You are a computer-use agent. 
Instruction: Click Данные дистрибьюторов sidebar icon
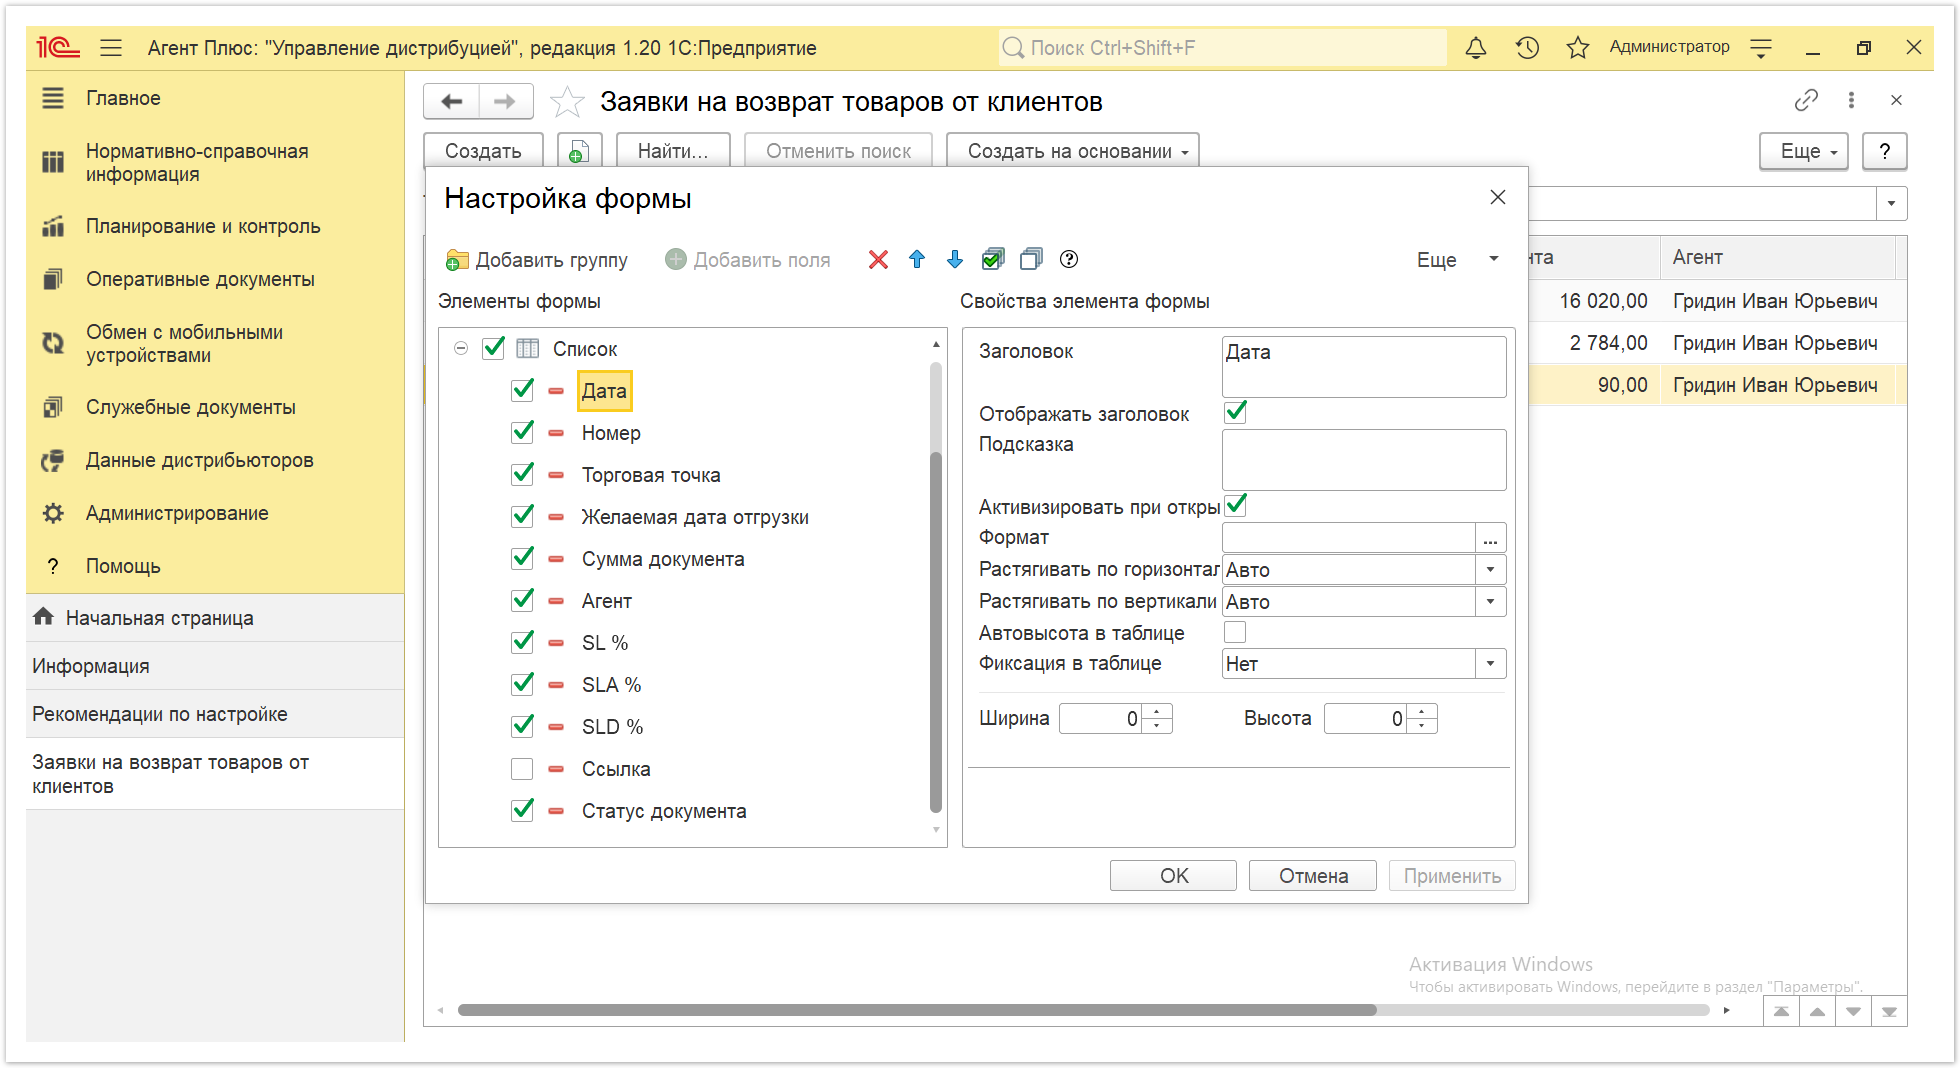(x=53, y=460)
